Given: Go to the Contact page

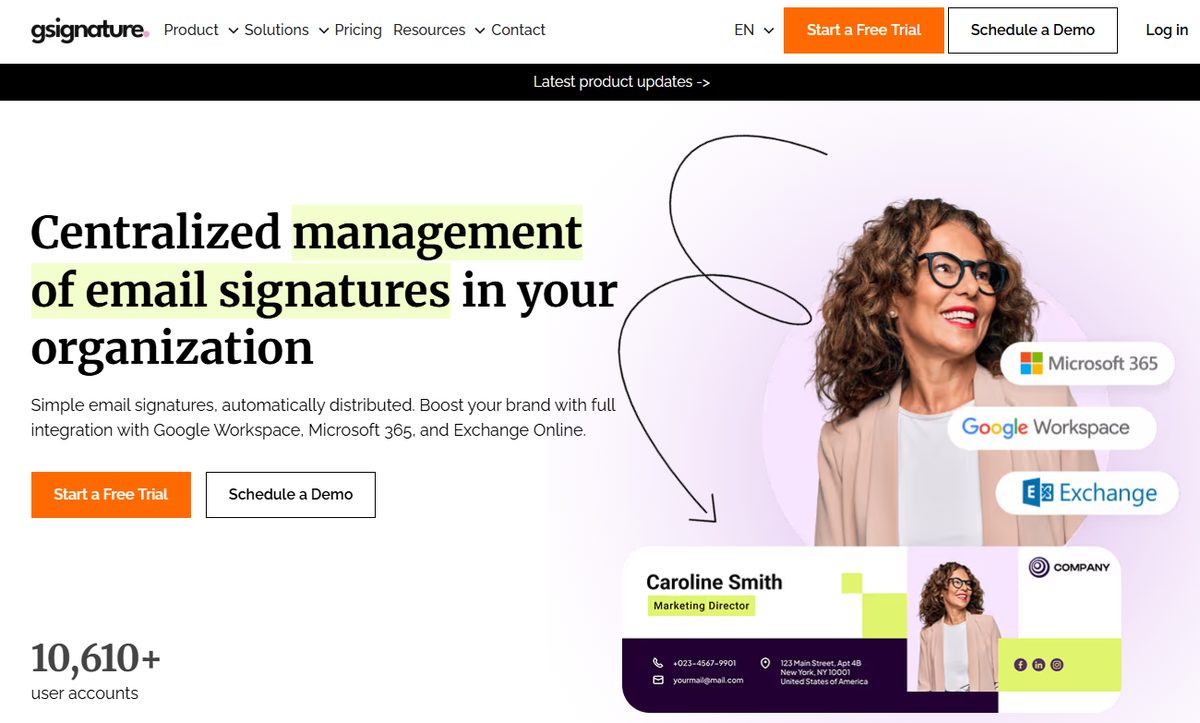Looking at the screenshot, I should tap(518, 30).
